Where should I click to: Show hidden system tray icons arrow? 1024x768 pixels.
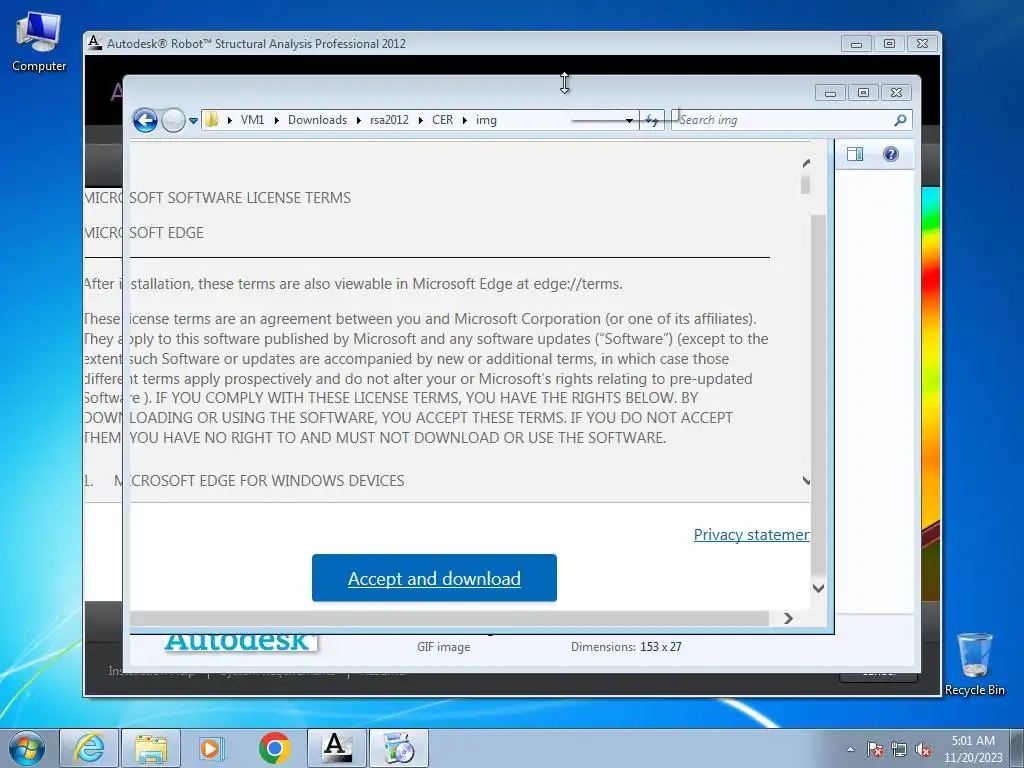850,749
